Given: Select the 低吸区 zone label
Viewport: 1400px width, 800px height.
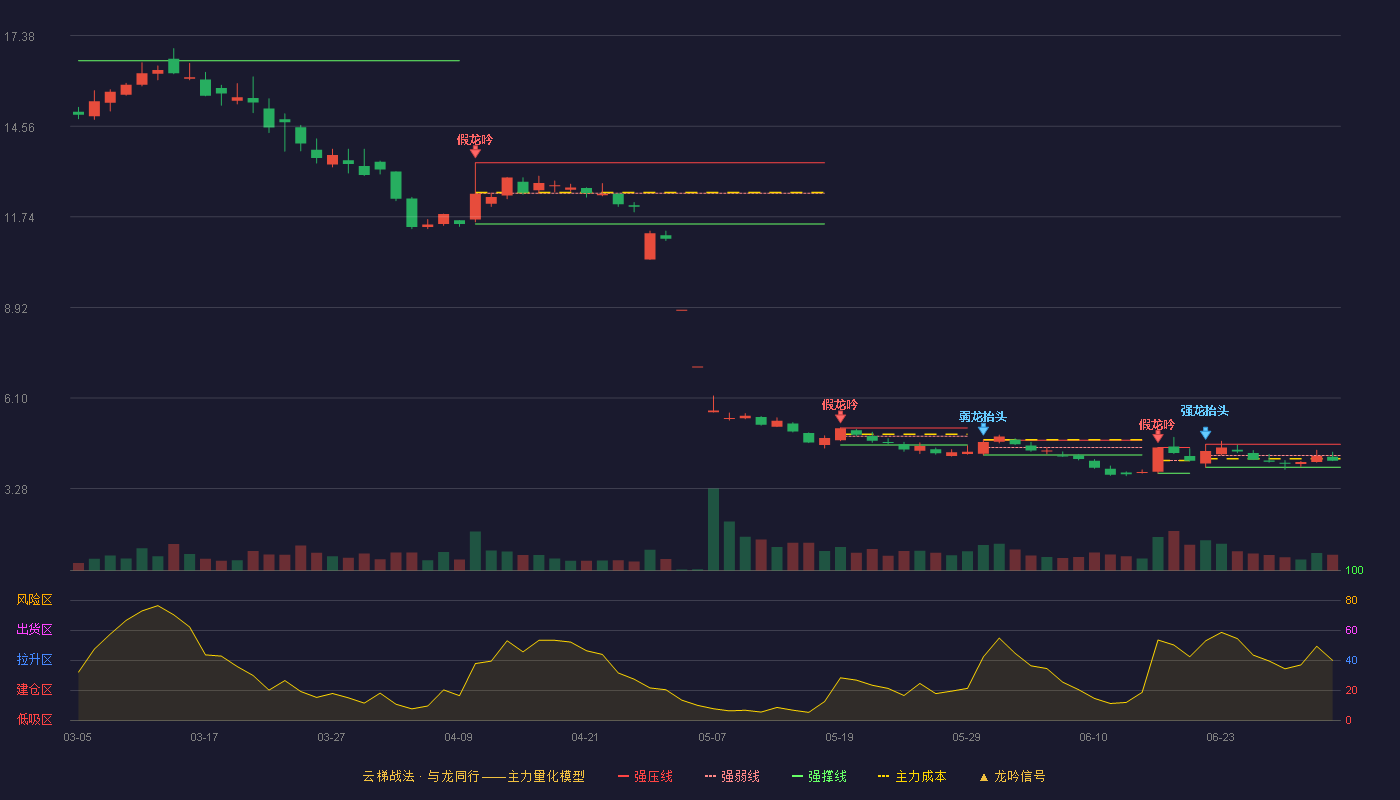Looking at the screenshot, I should coord(34,719).
